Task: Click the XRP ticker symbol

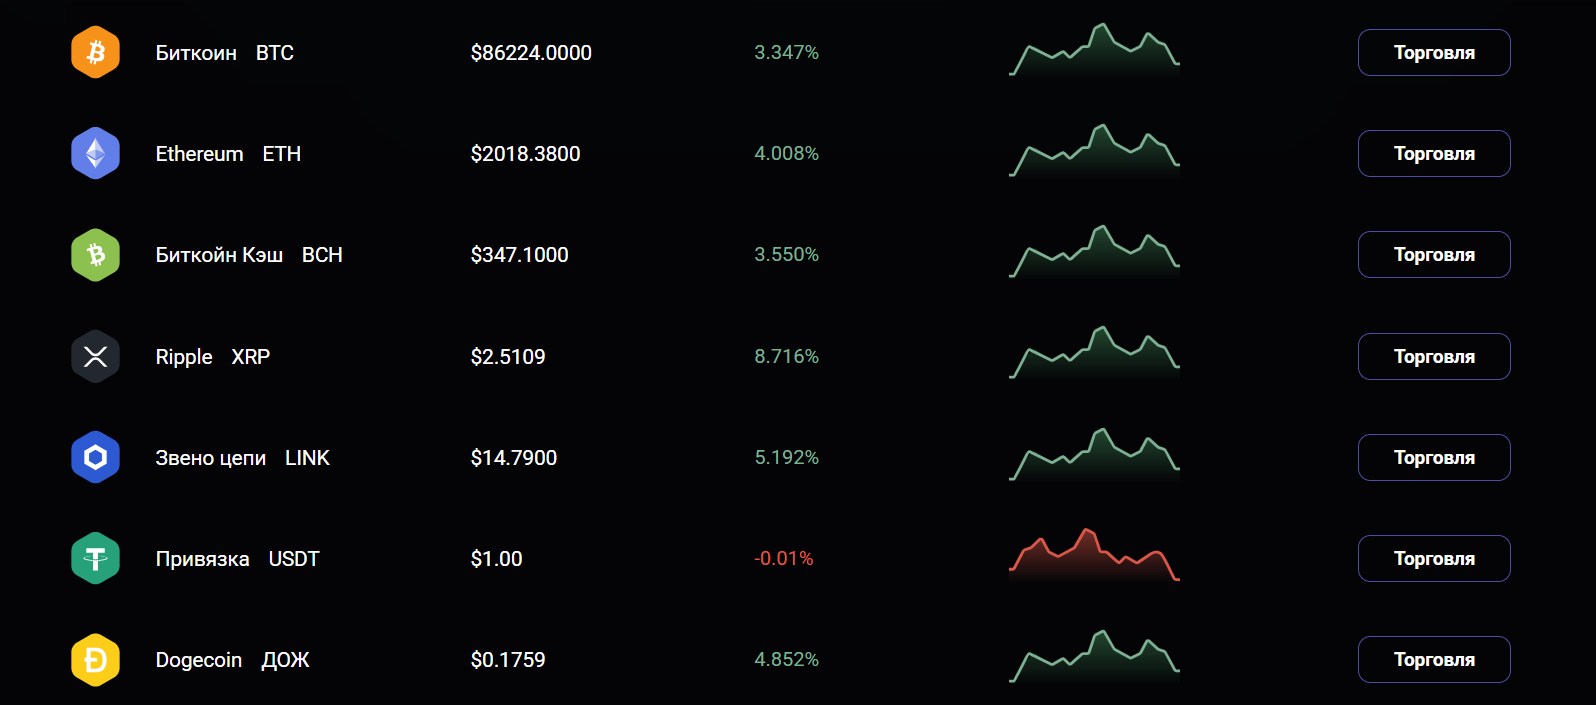Action: coord(251,357)
